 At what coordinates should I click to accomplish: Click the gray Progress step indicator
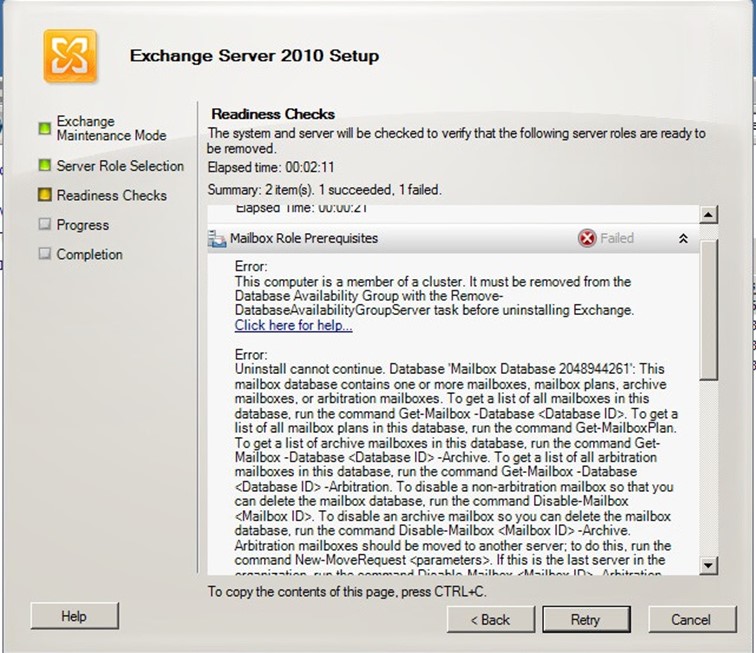tap(44, 224)
